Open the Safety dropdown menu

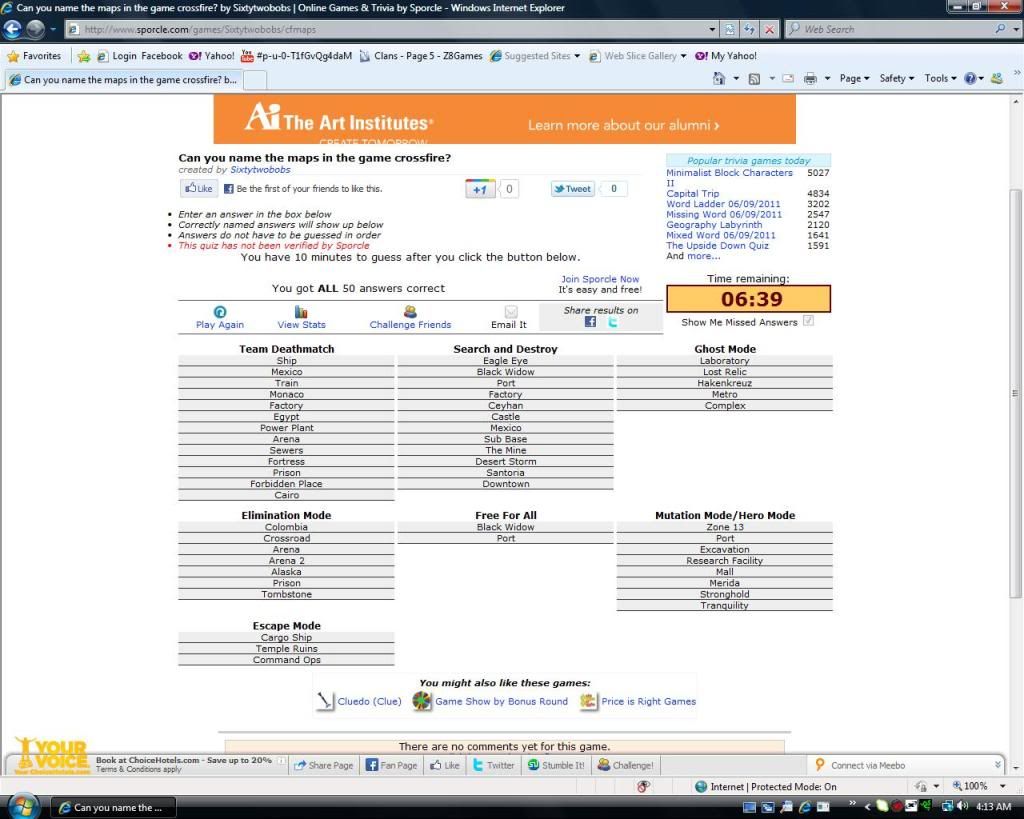tap(896, 78)
